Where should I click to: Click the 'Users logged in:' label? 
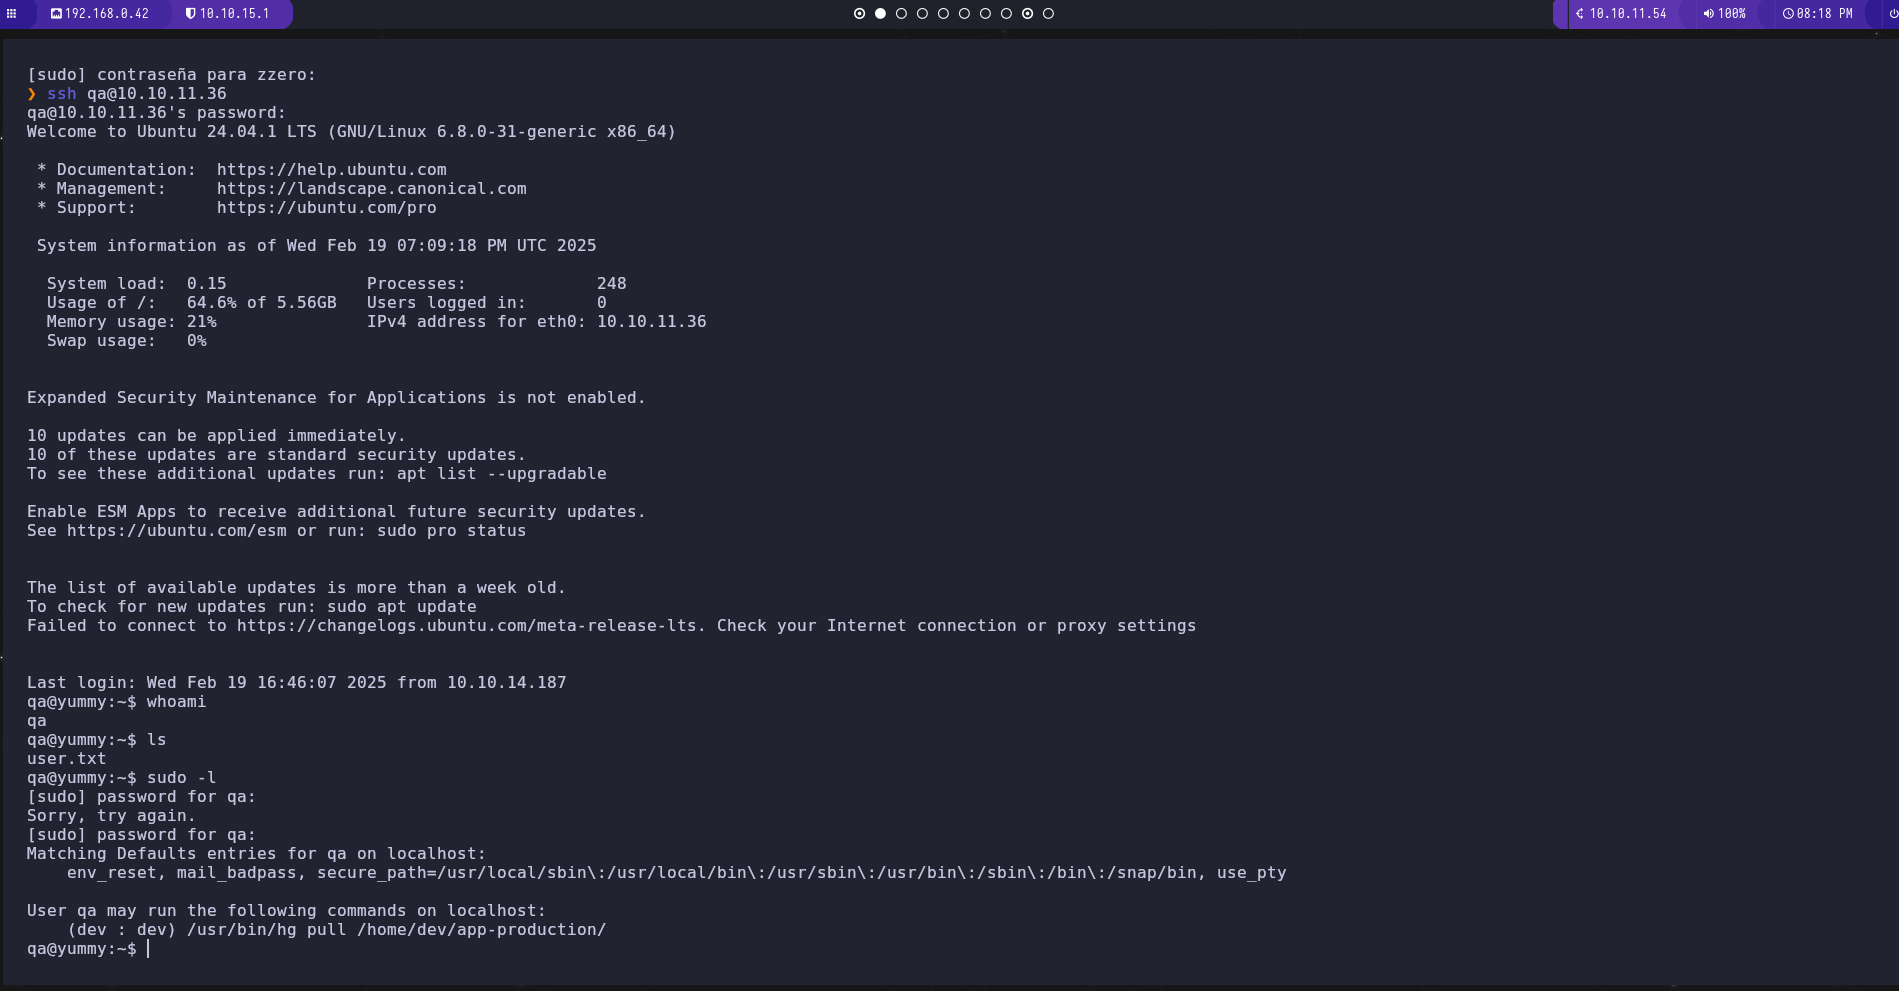(447, 303)
